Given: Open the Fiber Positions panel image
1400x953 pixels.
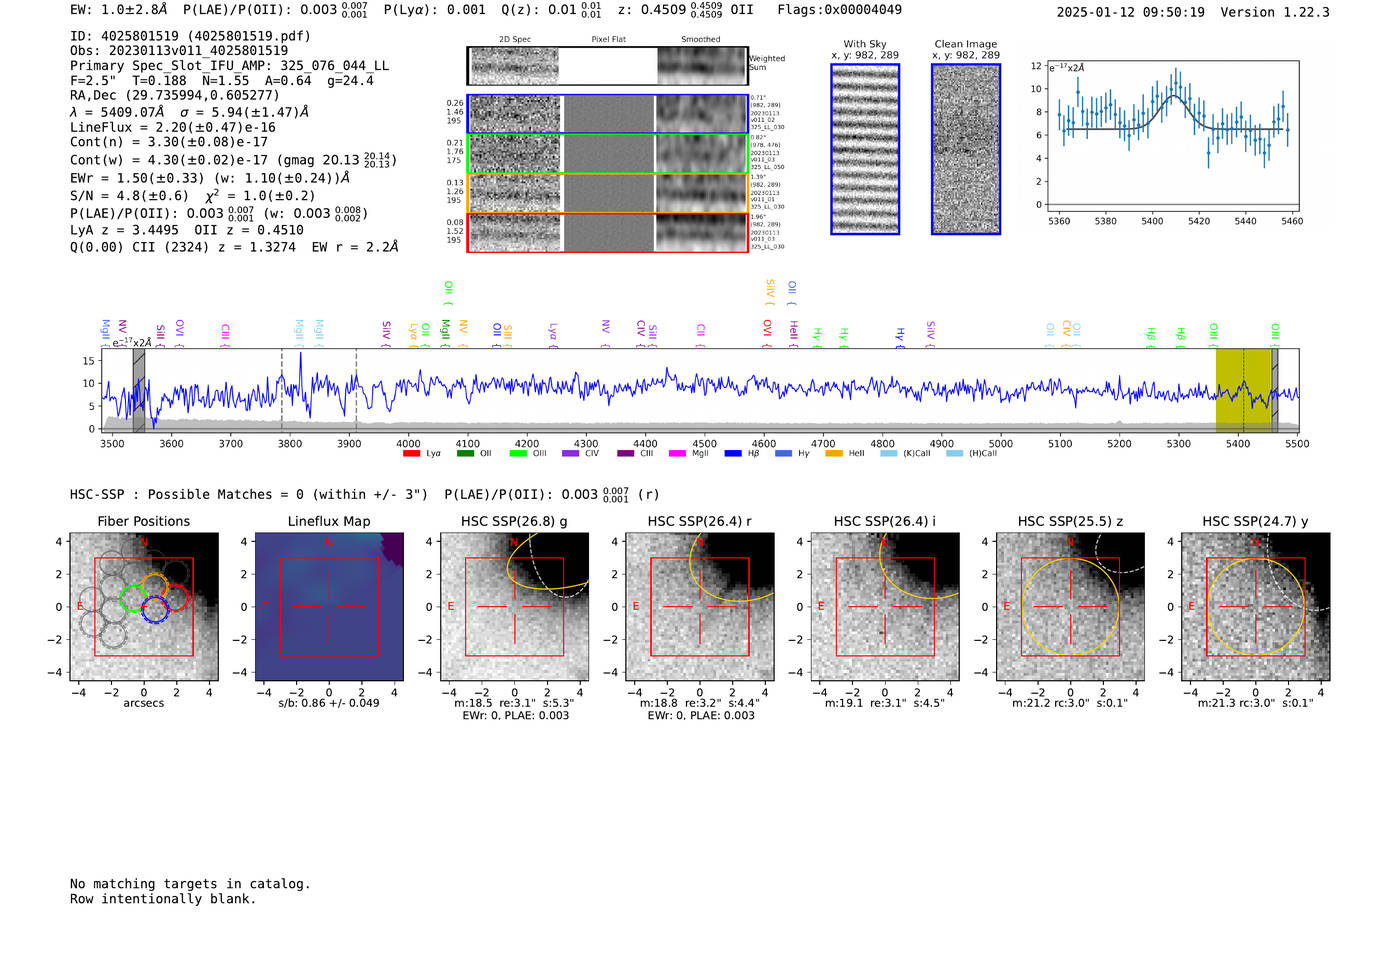Looking at the screenshot, I should click(x=144, y=606).
